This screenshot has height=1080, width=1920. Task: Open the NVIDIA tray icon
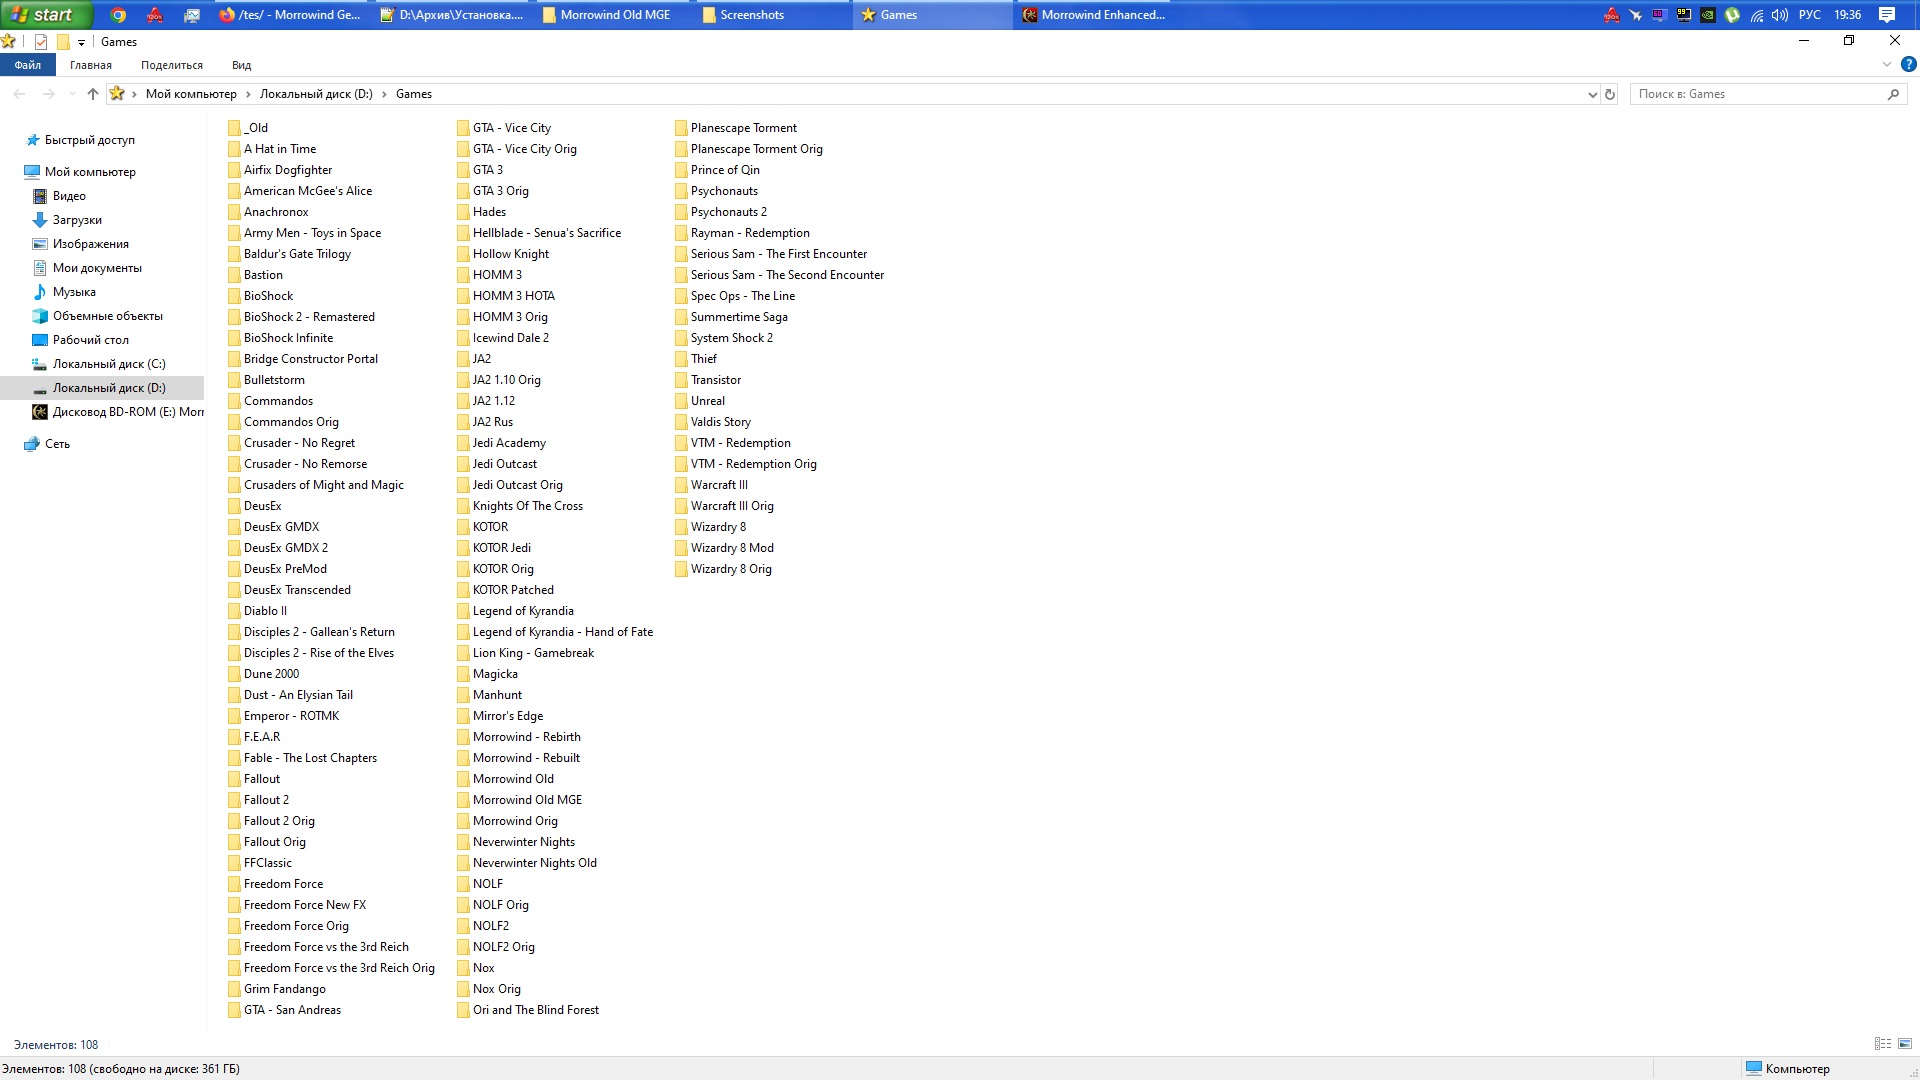[x=1708, y=15]
